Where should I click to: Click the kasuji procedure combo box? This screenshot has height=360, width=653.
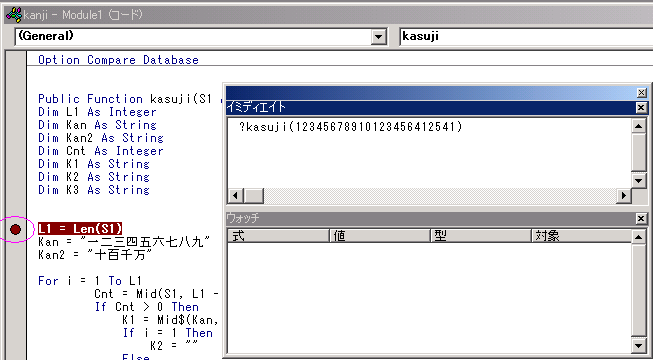[x=526, y=37]
